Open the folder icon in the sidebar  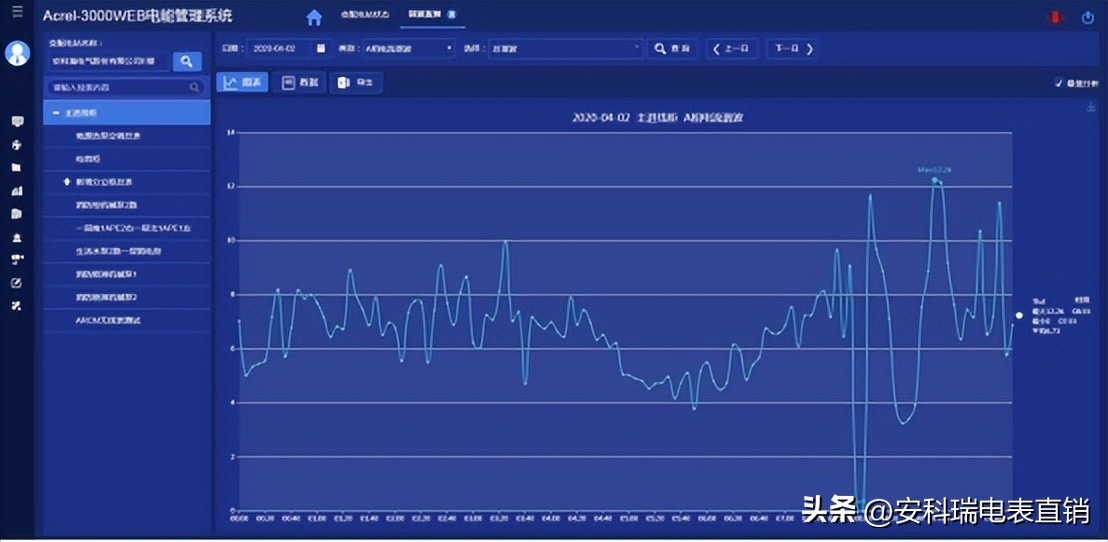click(18, 167)
